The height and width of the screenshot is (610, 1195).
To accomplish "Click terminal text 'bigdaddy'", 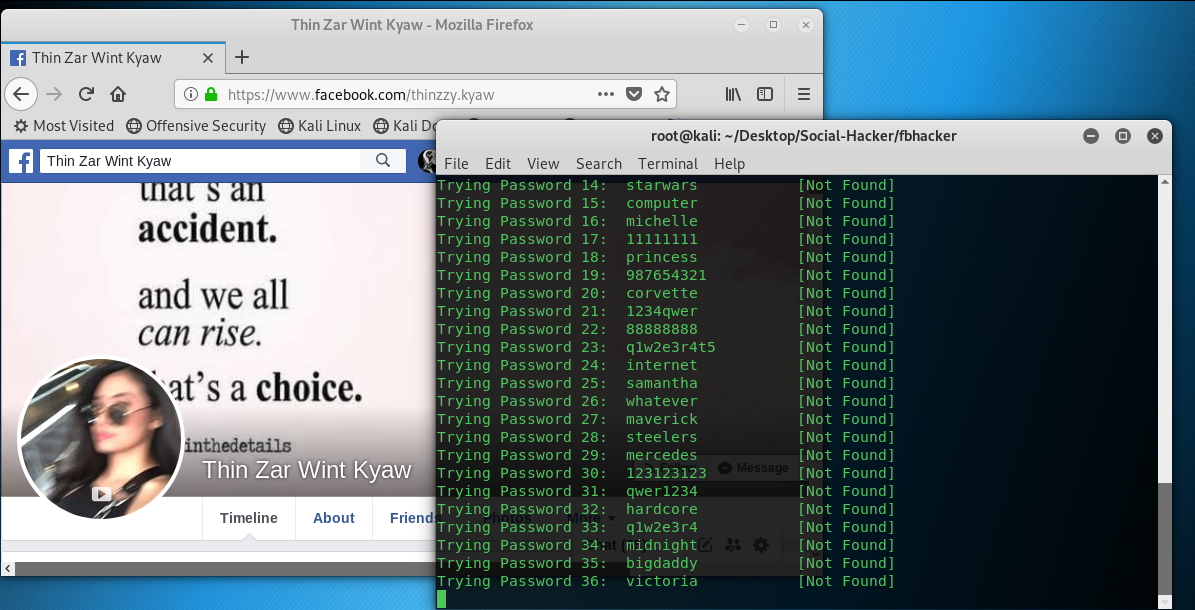I will click(x=662, y=563).
